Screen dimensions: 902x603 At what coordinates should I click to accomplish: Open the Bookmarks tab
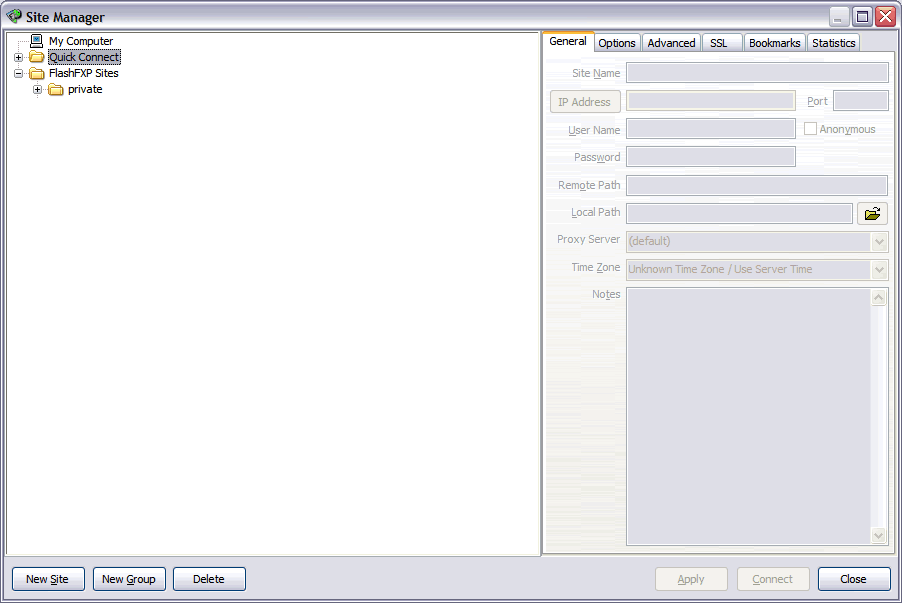(x=774, y=43)
